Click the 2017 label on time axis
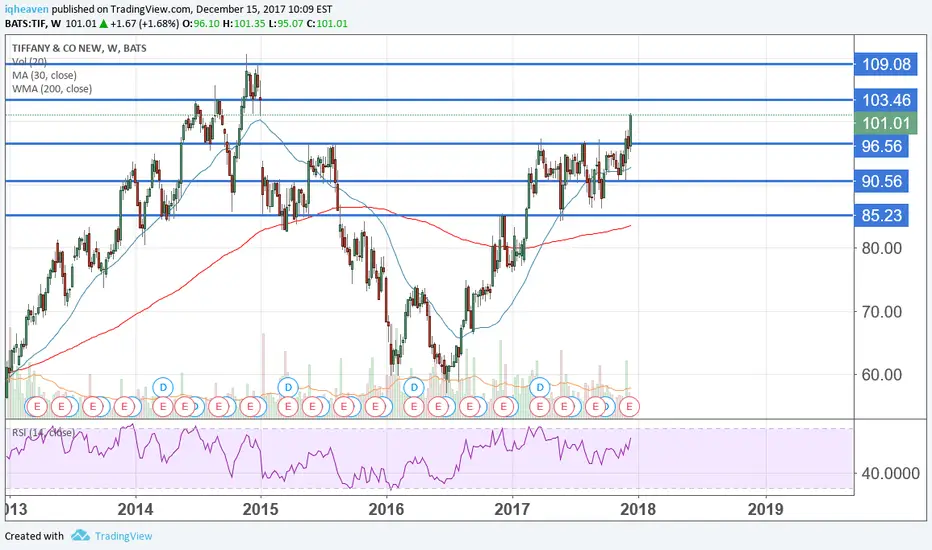 512,509
